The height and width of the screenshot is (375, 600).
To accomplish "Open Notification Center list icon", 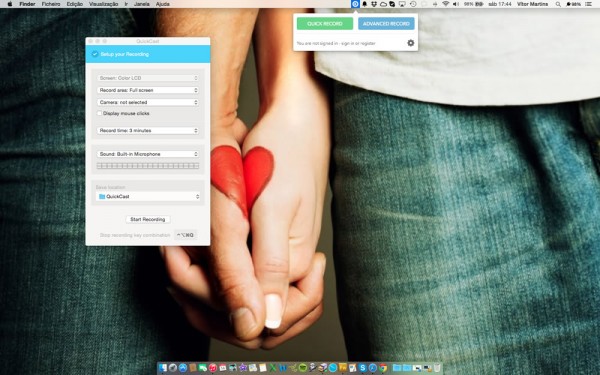I will coord(589,4).
